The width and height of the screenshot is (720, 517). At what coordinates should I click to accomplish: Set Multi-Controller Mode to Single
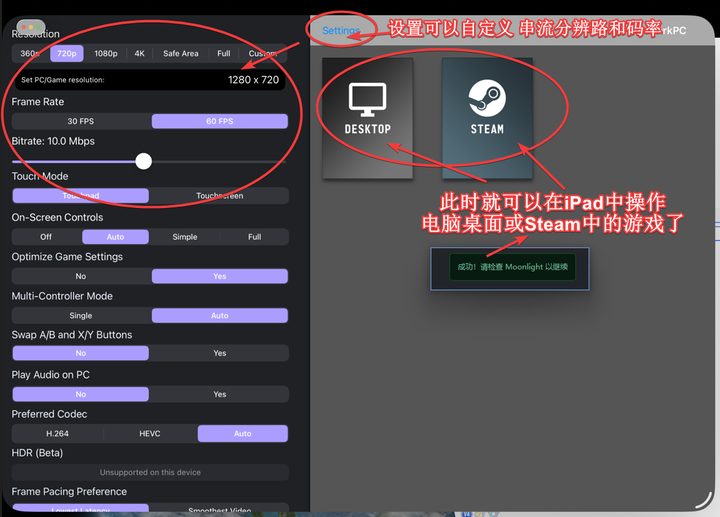point(81,316)
